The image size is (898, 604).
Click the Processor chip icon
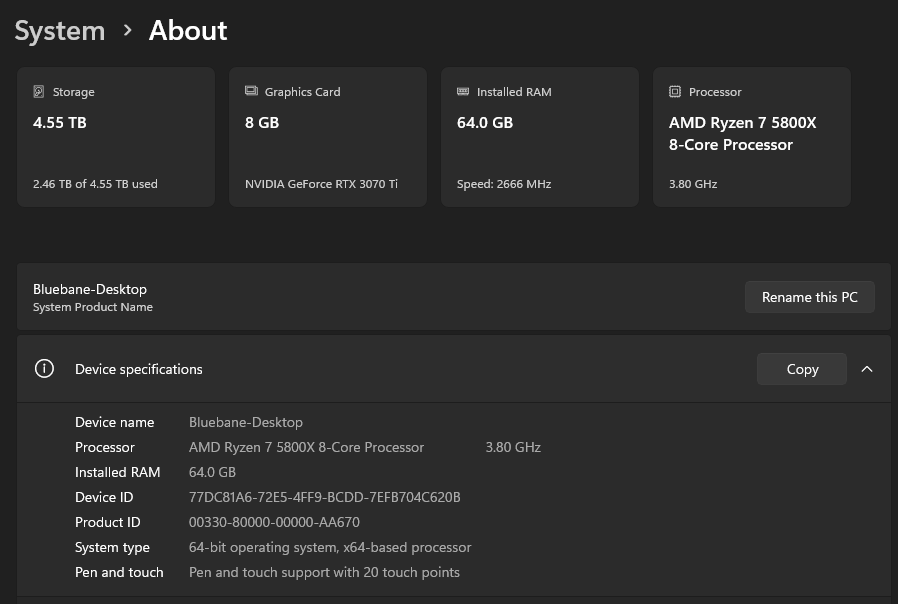tap(675, 91)
